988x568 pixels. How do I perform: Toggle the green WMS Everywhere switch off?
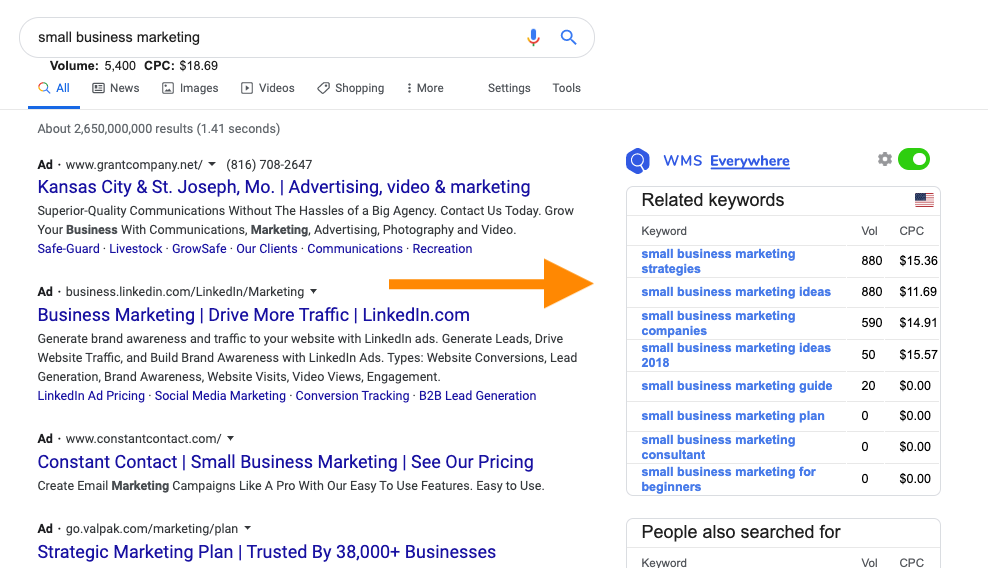pos(914,159)
